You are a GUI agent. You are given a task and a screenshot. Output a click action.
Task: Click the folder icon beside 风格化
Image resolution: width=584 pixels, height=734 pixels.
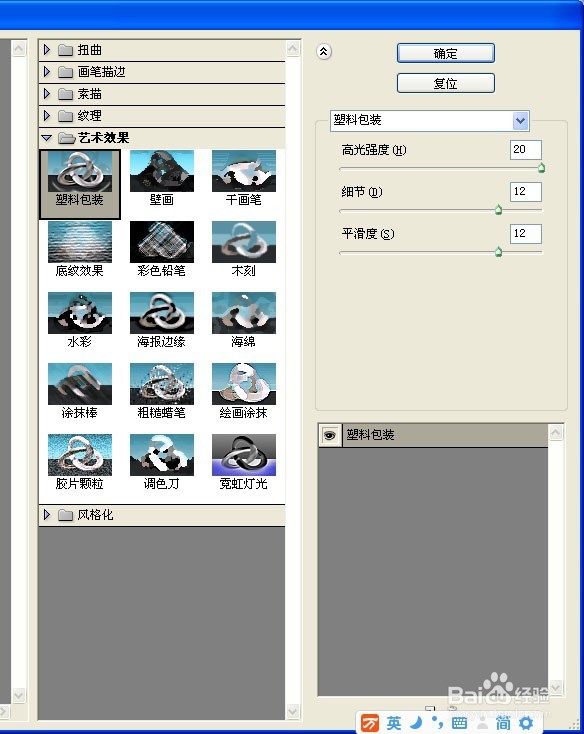coord(66,515)
